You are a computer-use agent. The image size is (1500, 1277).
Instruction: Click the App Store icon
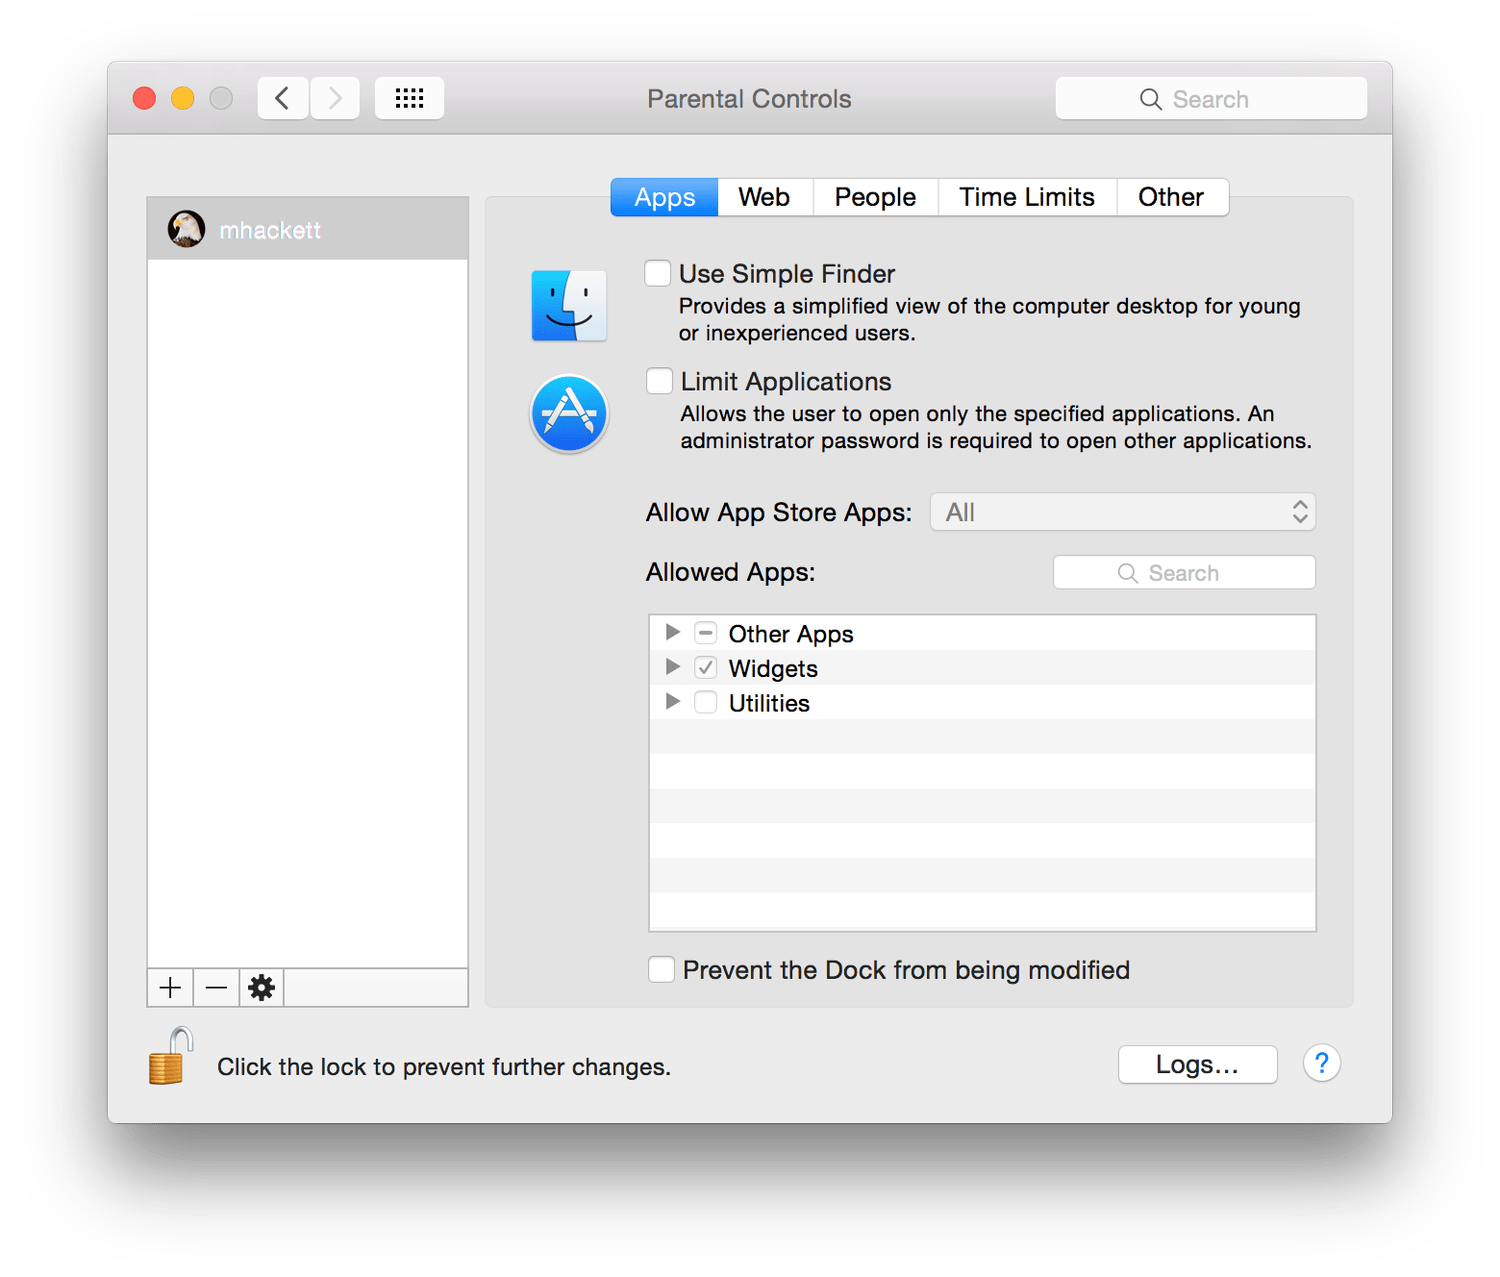click(x=569, y=413)
